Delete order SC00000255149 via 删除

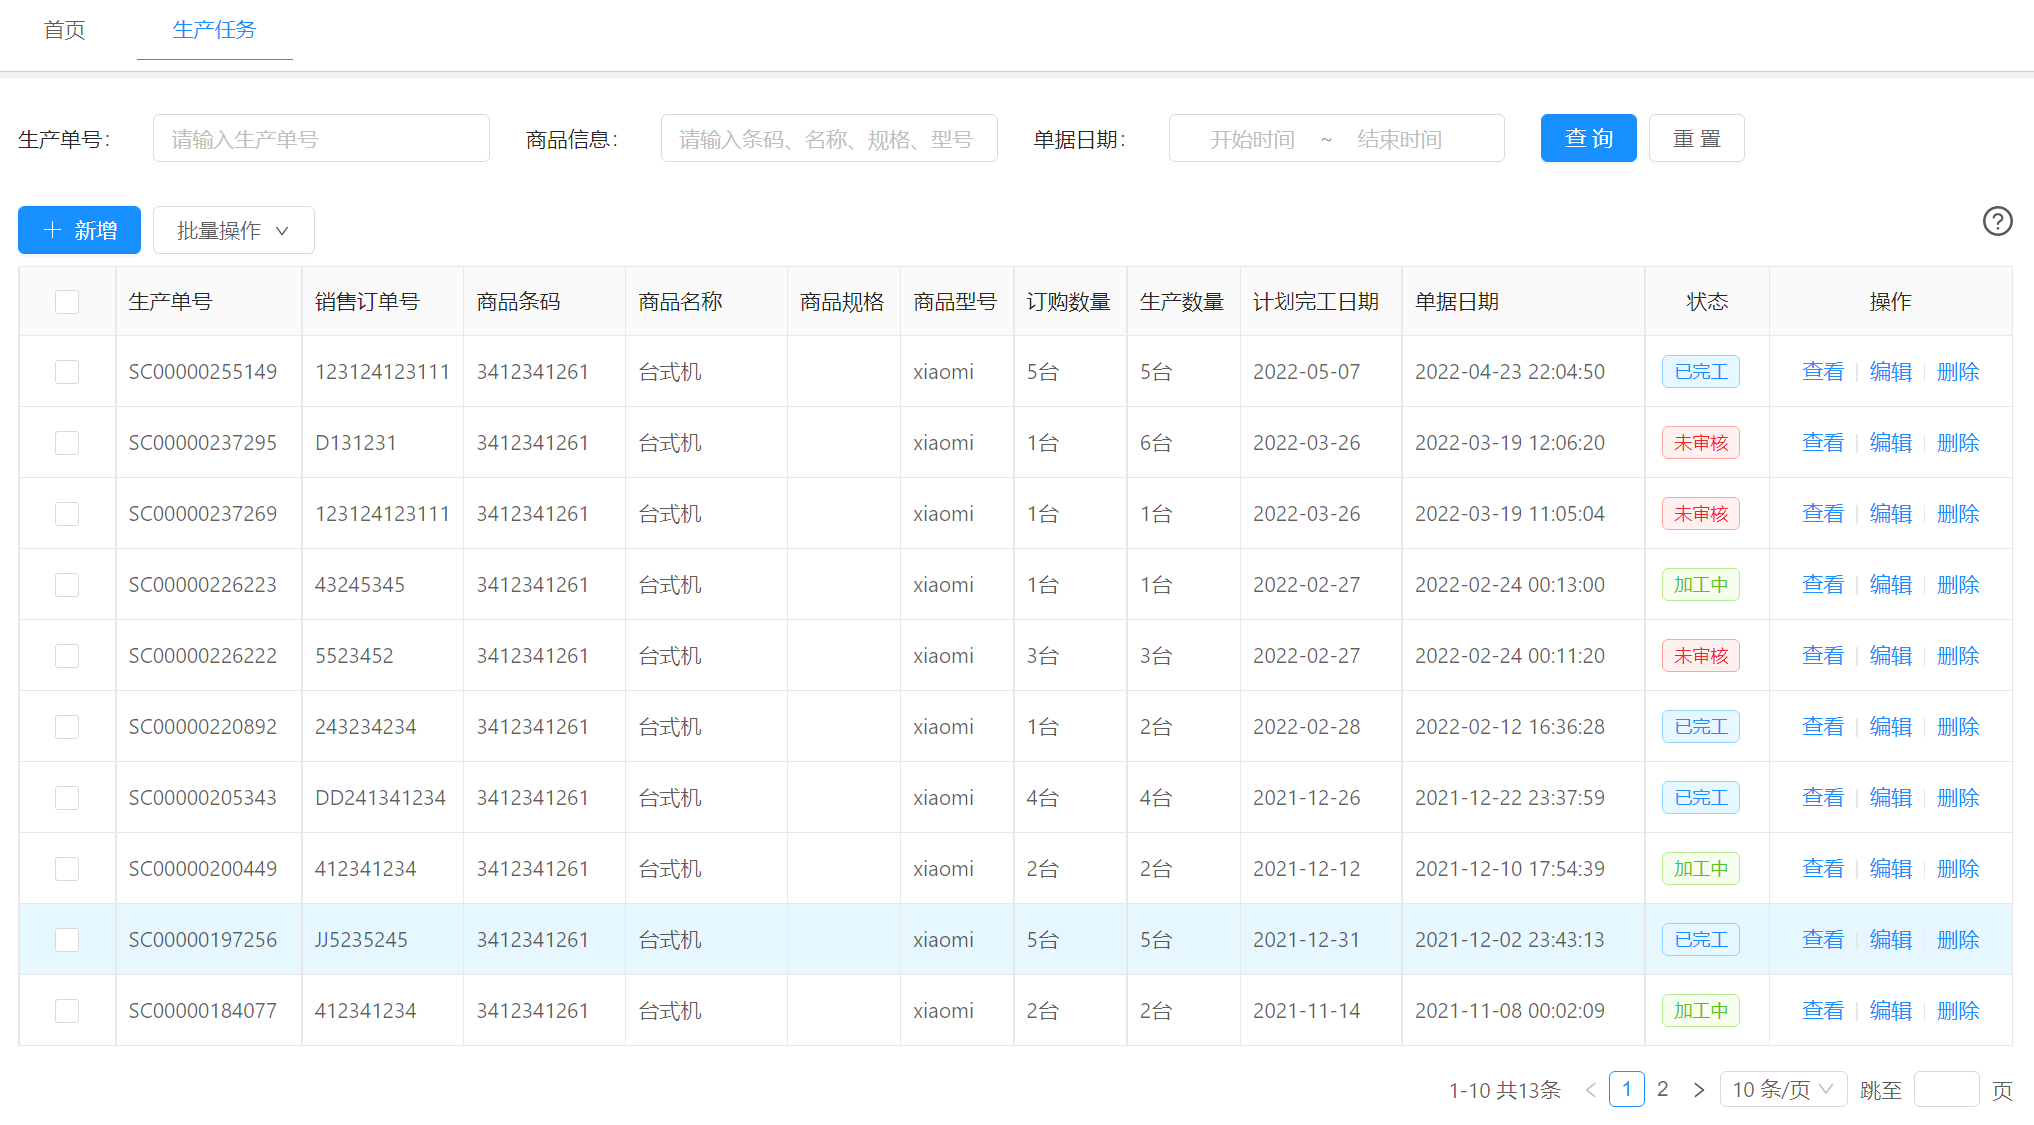(x=1958, y=372)
